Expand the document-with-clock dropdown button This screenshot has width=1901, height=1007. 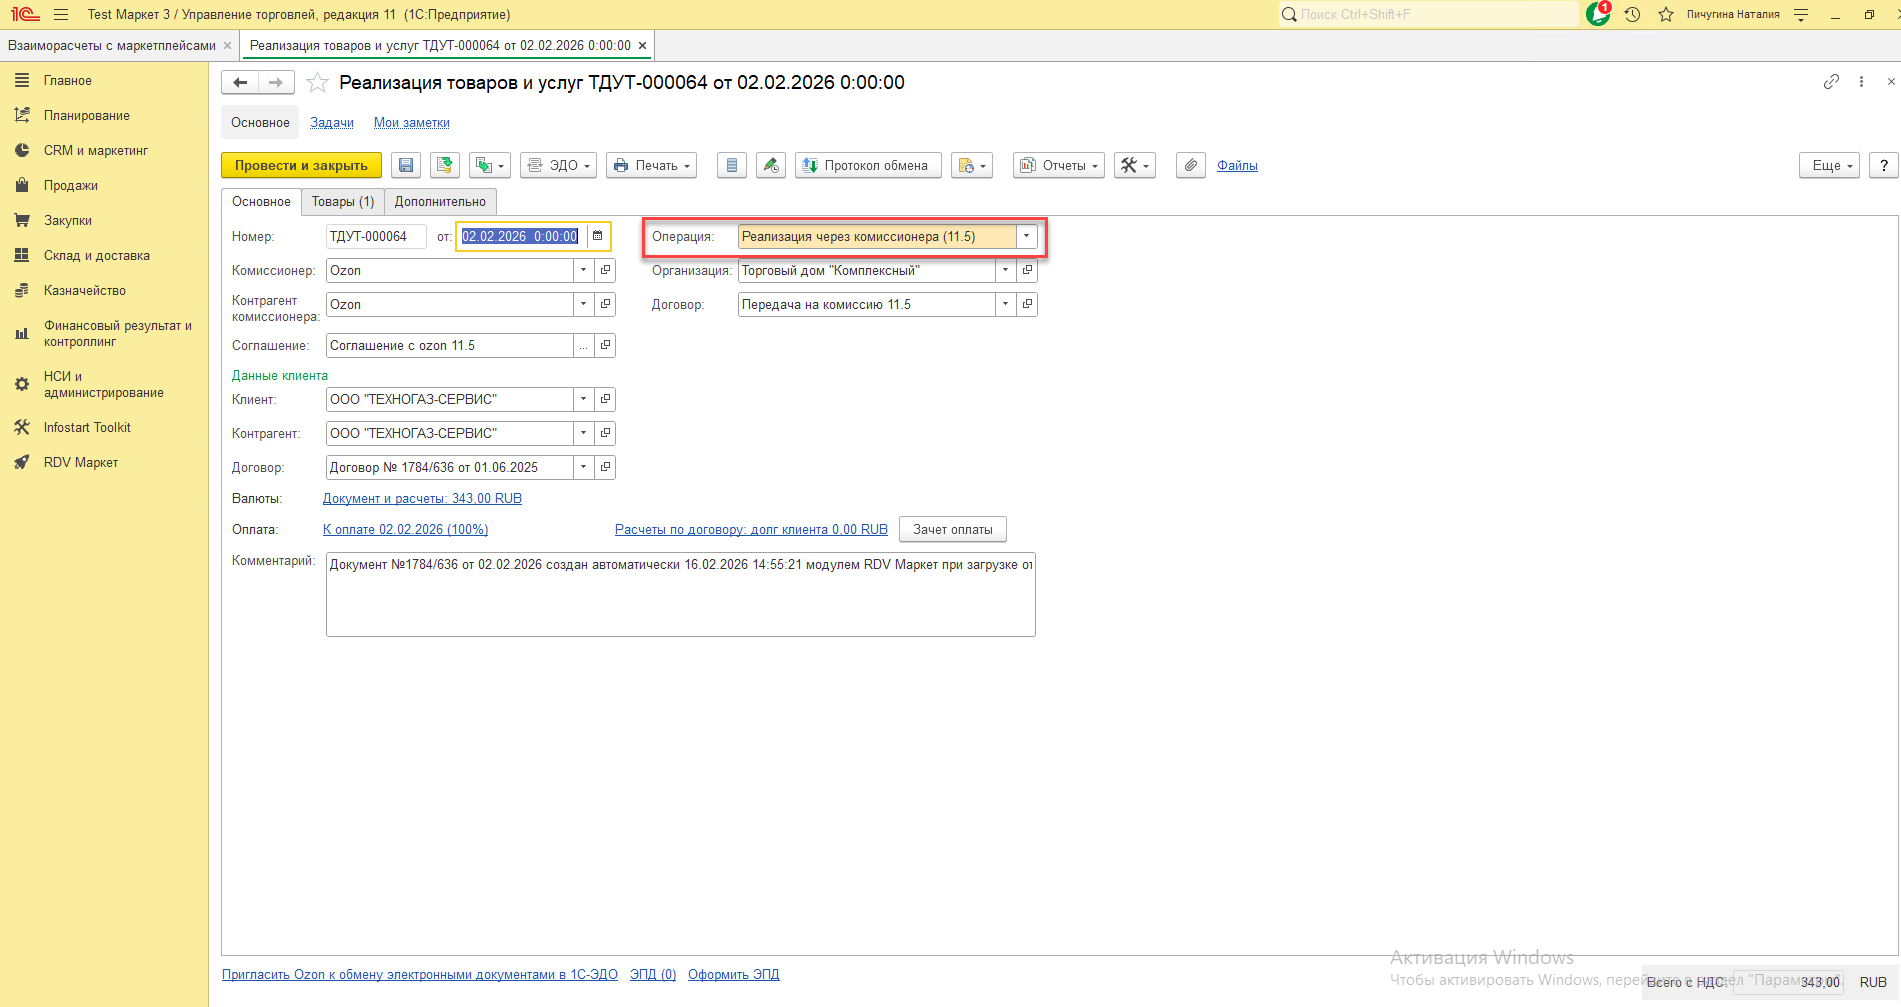[972, 166]
